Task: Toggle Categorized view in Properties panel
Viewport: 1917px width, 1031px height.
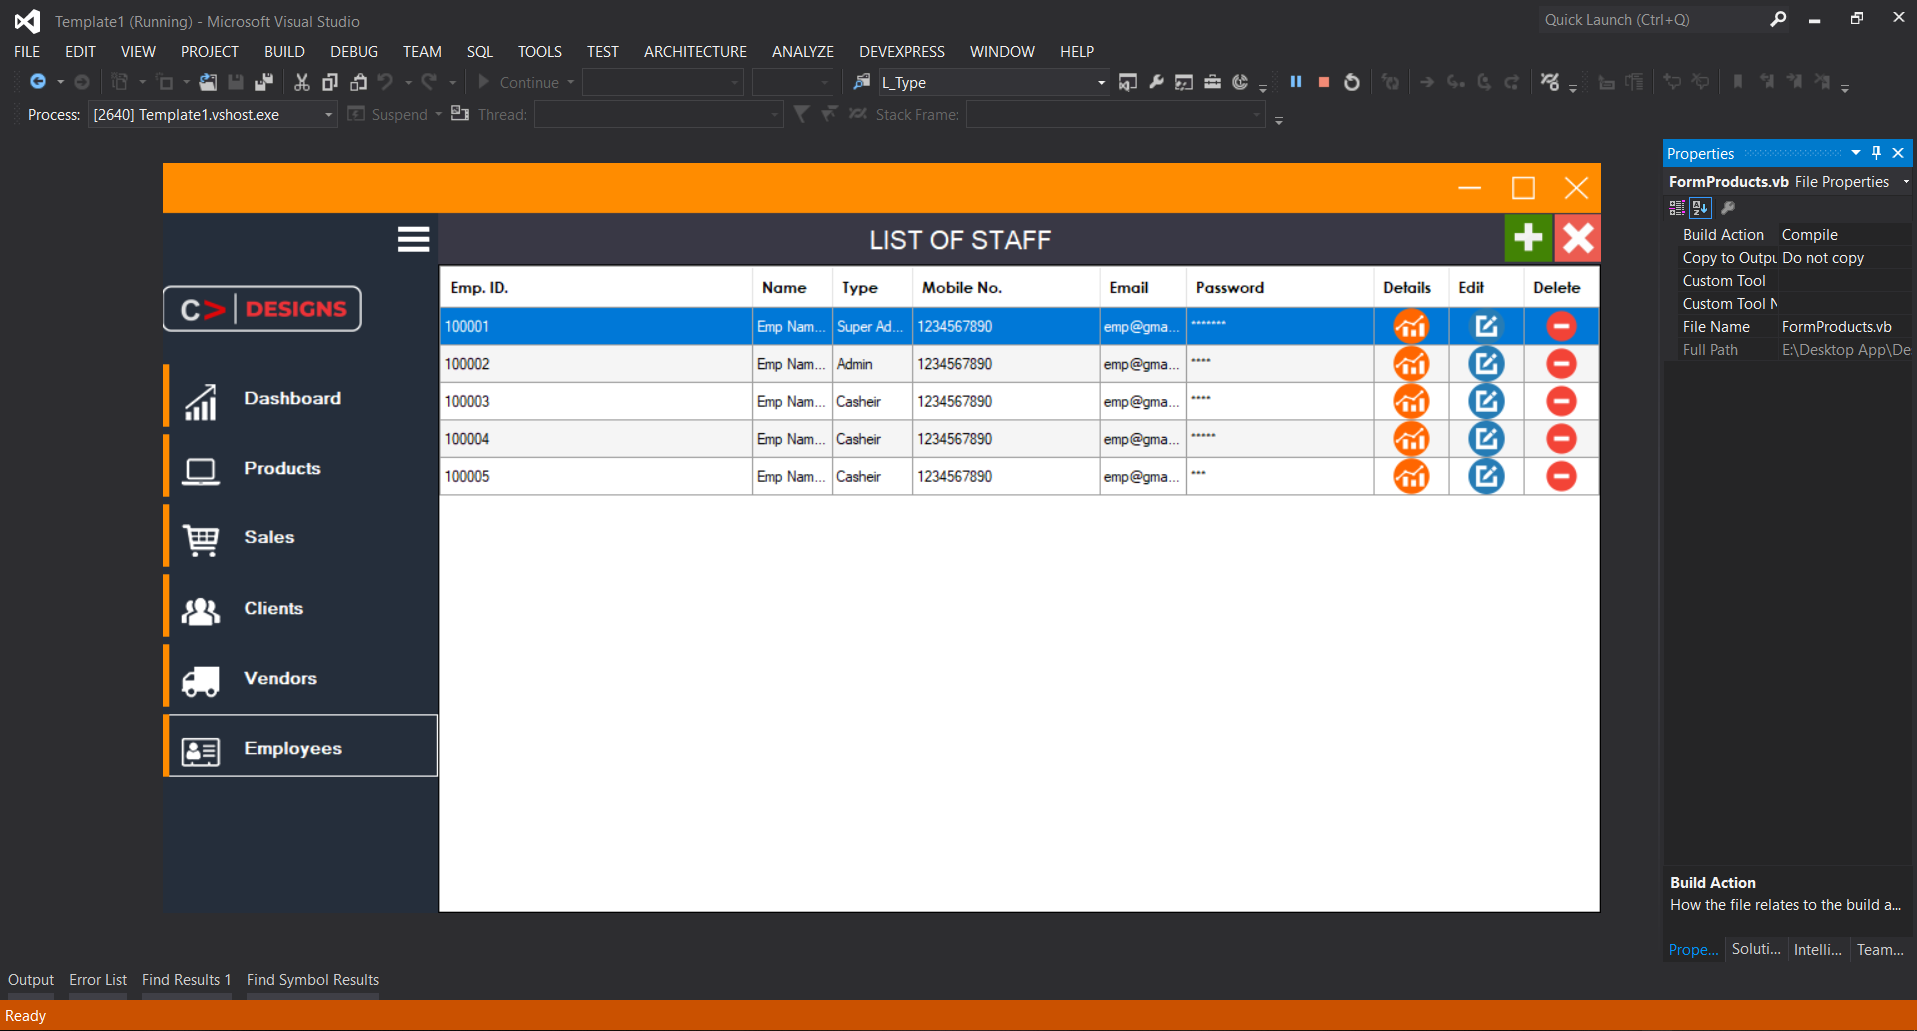Action: click(1677, 208)
